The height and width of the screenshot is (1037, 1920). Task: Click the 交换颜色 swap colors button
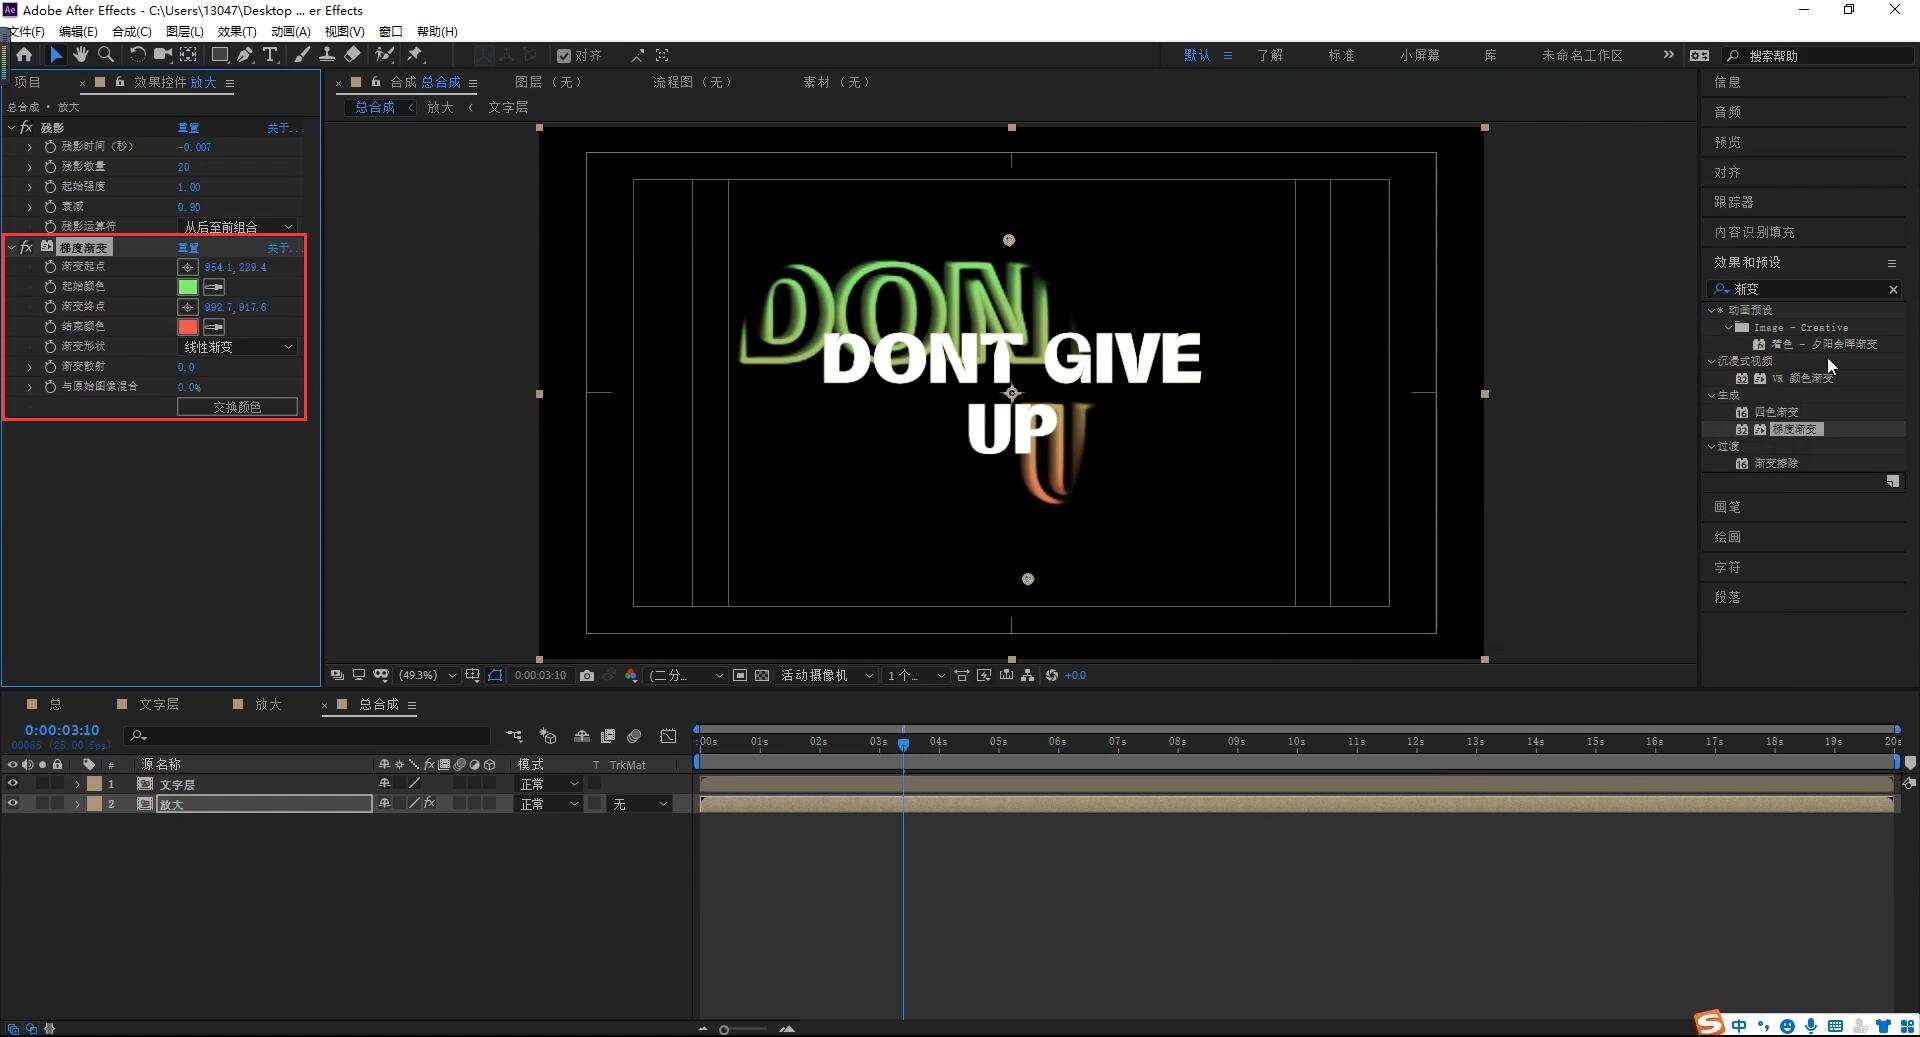[237, 407]
